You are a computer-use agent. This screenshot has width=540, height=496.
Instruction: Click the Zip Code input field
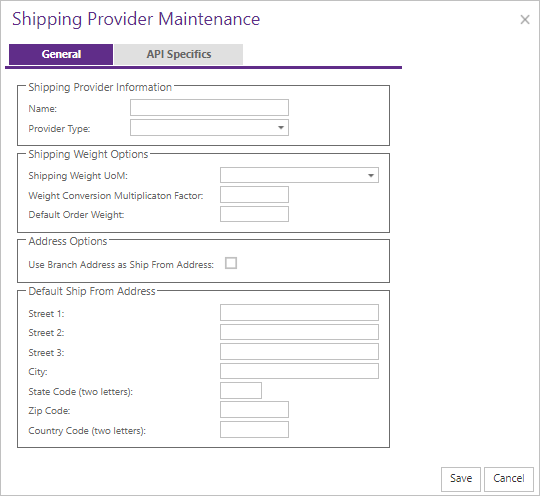255,410
